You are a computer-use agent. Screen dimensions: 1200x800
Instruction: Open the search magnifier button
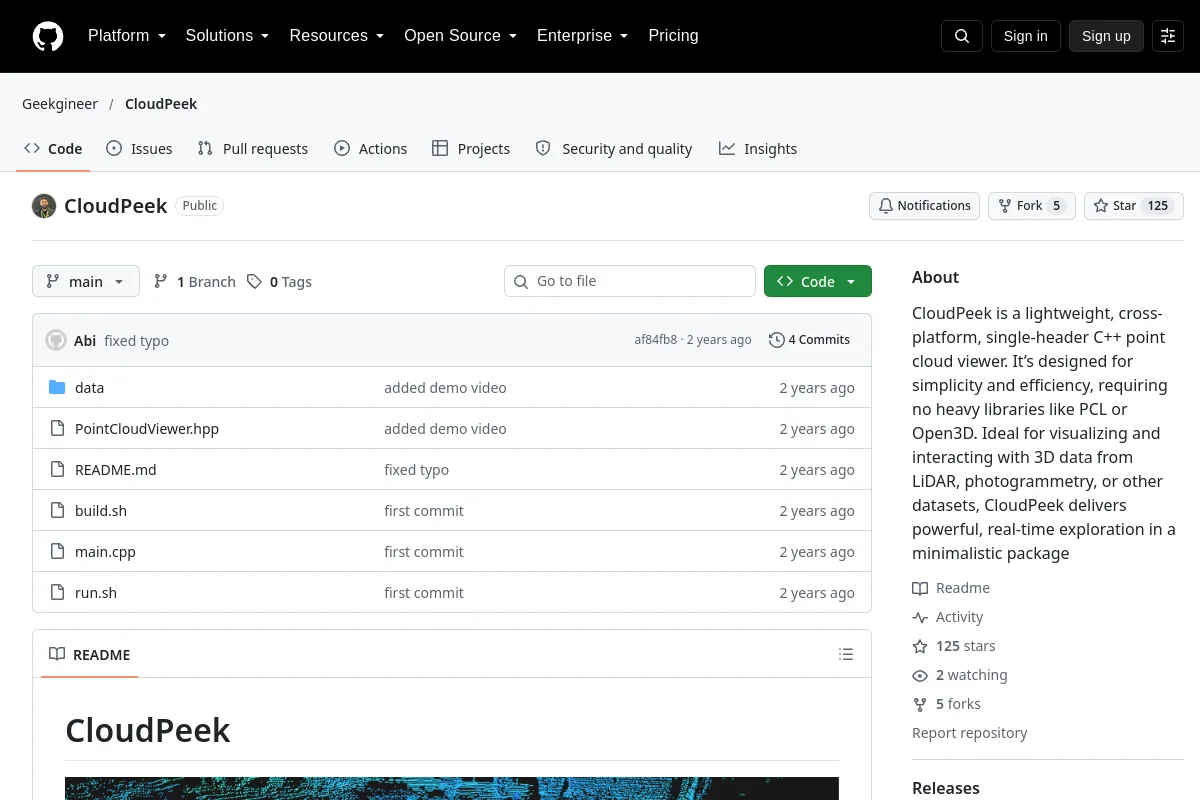(962, 36)
